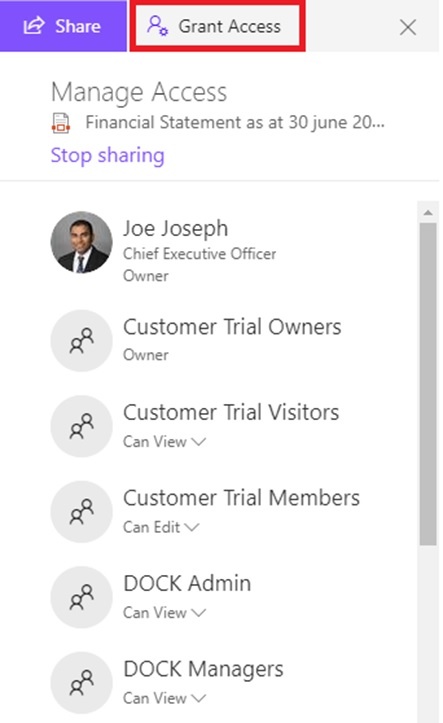
Task: Open Can Edit dropdown for Customer Trial Members
Action: click(161, 527)
